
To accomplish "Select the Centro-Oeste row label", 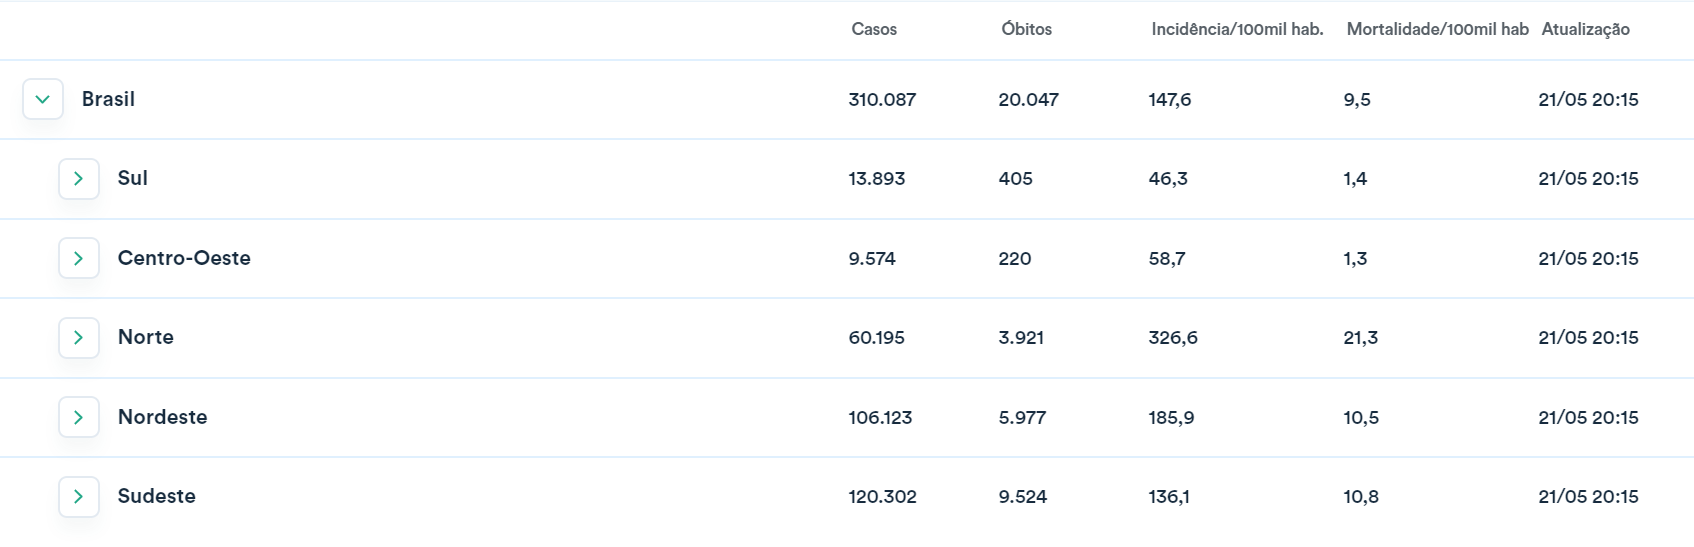I will (184, 258).
